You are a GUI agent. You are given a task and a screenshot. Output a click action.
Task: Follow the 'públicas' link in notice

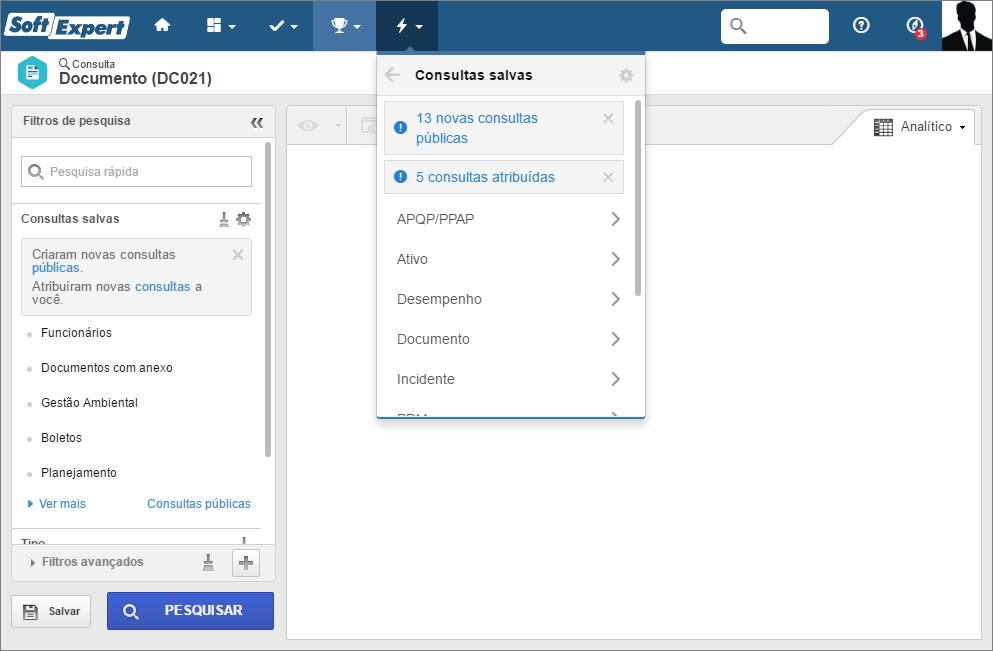pyautogui.click(x=56, y=268)
